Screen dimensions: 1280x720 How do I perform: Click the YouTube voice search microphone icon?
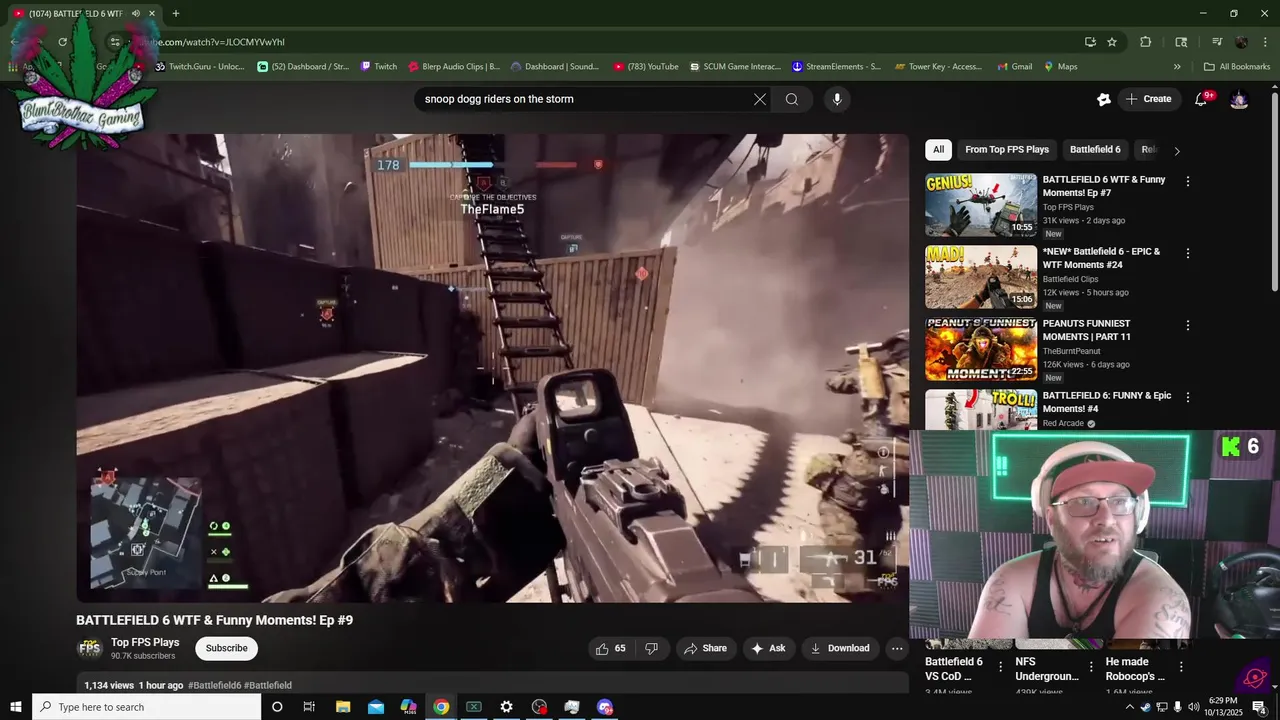point(837,99)
